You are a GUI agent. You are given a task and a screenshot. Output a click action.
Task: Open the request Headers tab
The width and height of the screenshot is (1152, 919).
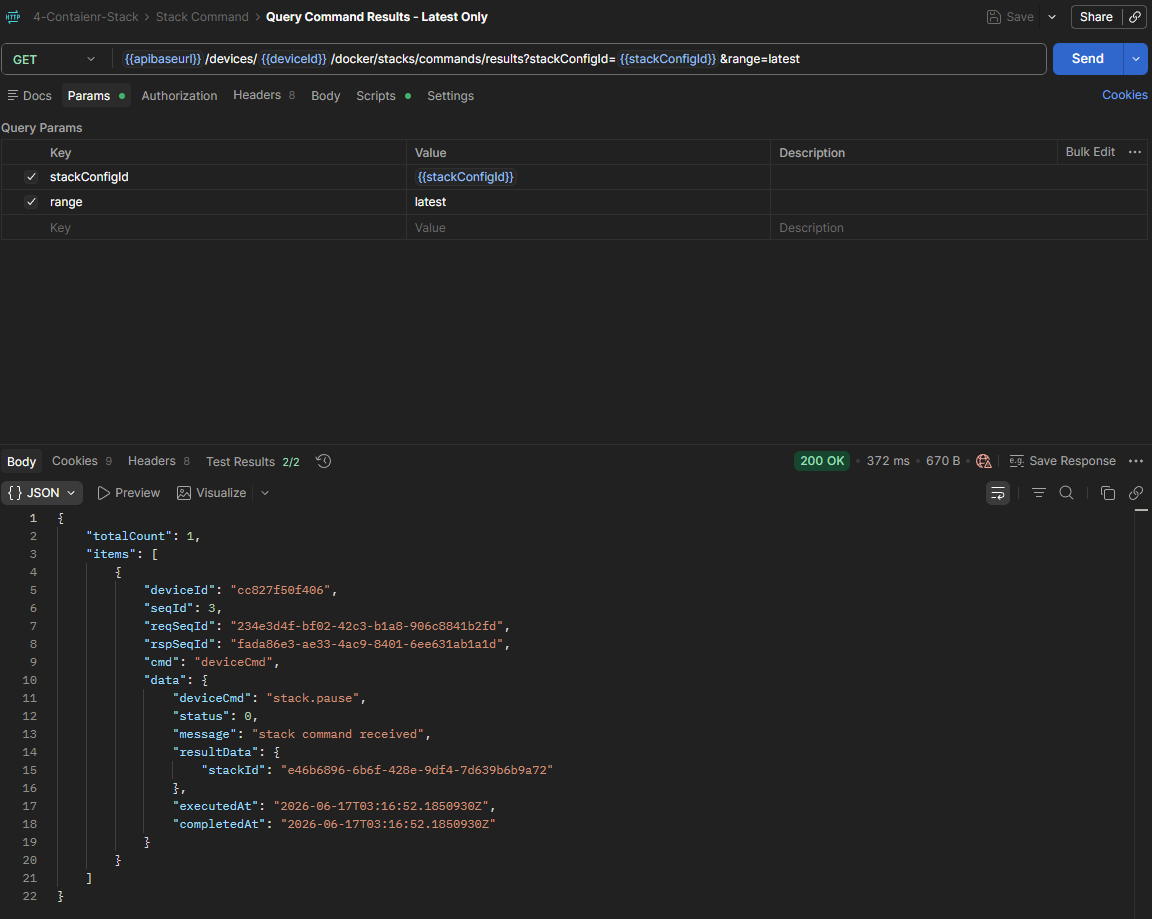[x=264, y=95]
